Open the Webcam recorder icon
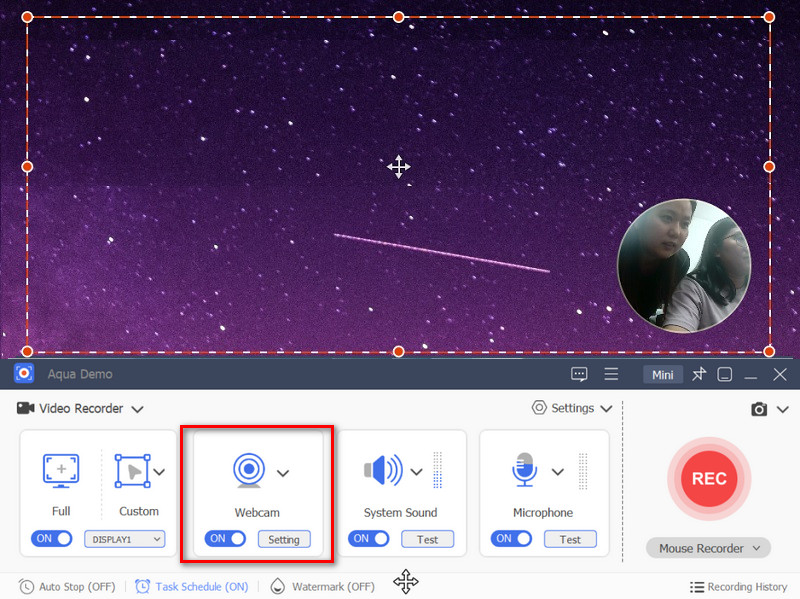Viewport: 800px width, 599px height. (250, 471)
